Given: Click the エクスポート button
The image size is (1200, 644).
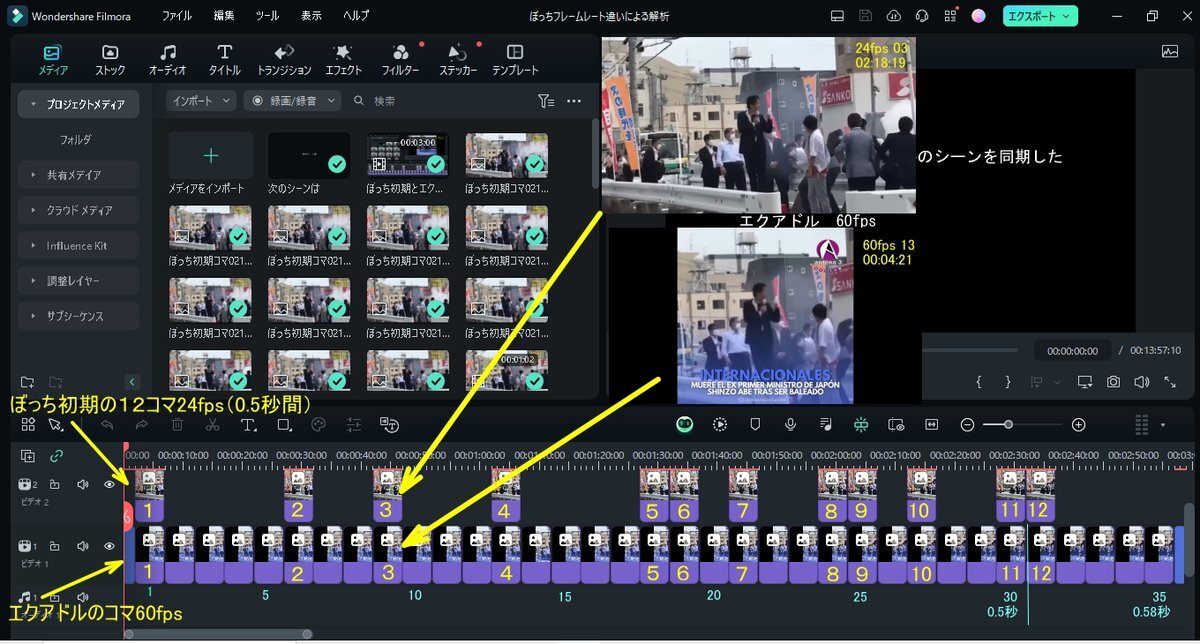Looking at the screenshot, I should tap(1040, 16).
